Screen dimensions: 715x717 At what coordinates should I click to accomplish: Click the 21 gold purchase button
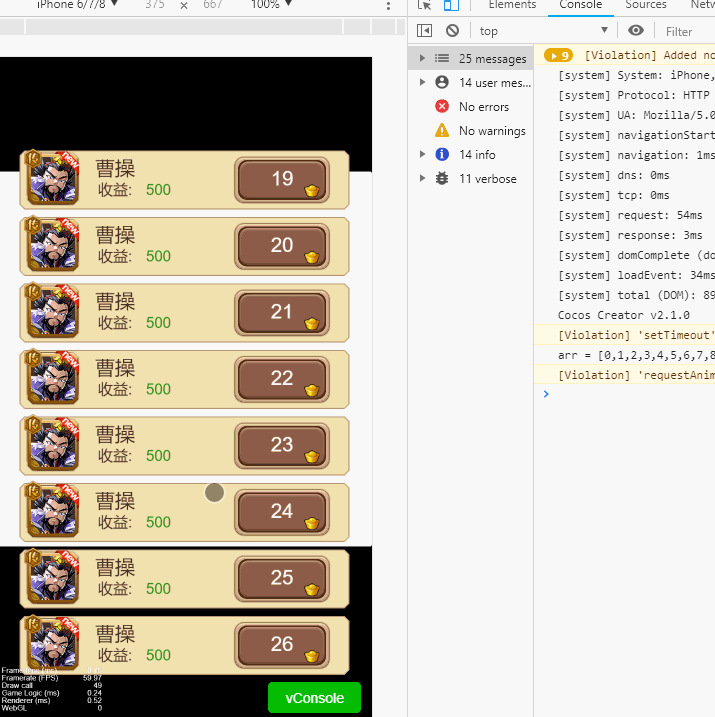click(282, 313)
